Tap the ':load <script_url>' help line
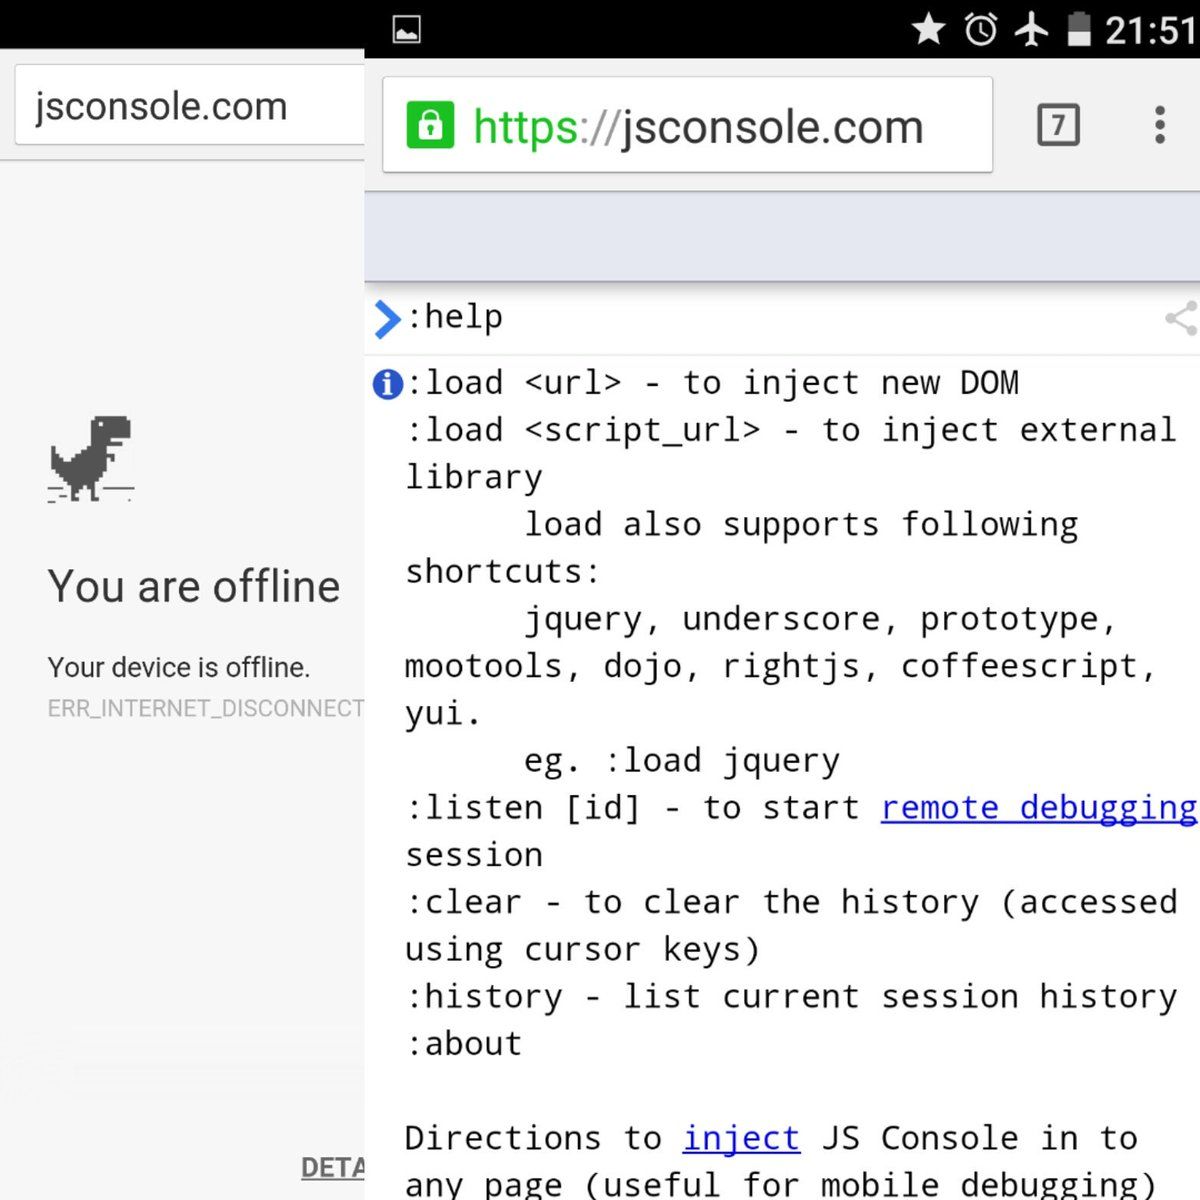1200x1200 pixels. click(791, 430)
